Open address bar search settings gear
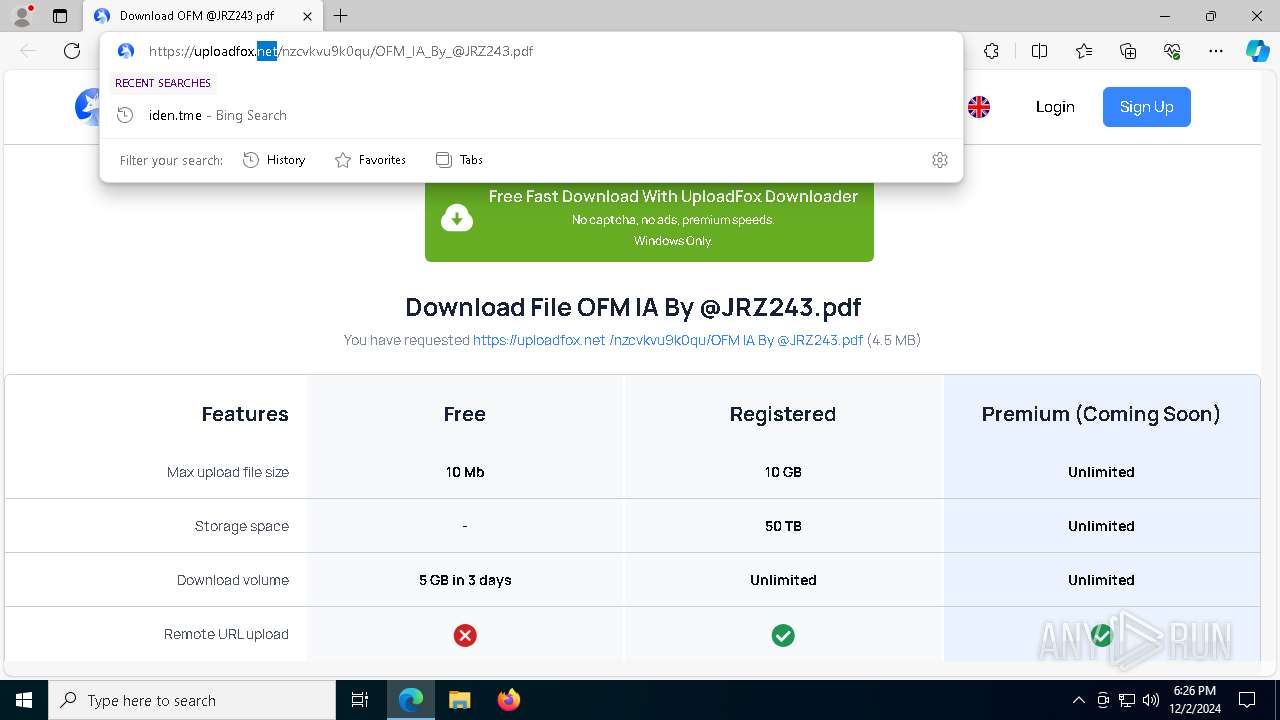This screenshot has height=720, width=1280. click(940, 160)
